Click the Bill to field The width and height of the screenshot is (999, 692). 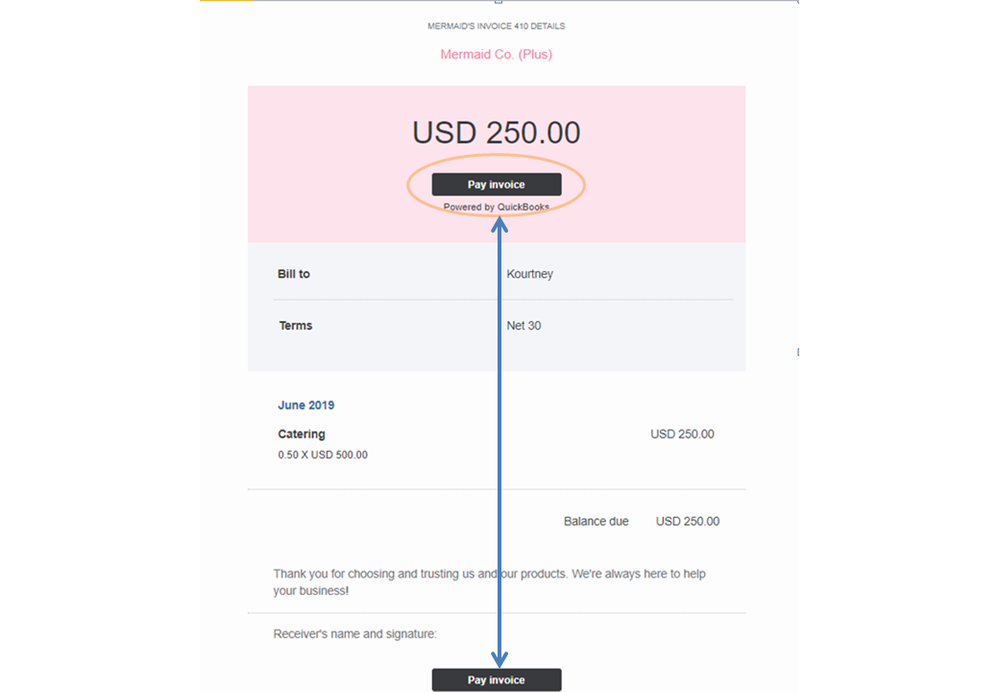pos(292,273)
